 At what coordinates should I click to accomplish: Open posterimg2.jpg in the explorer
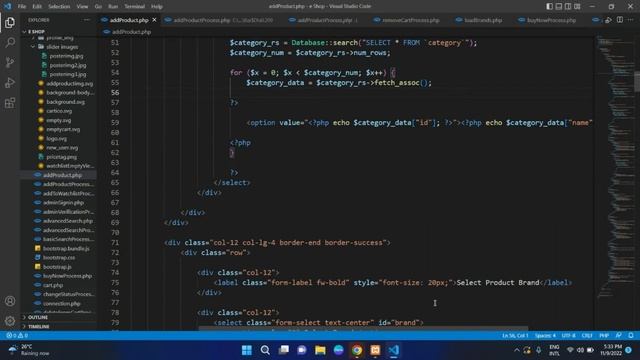(68, 65)
